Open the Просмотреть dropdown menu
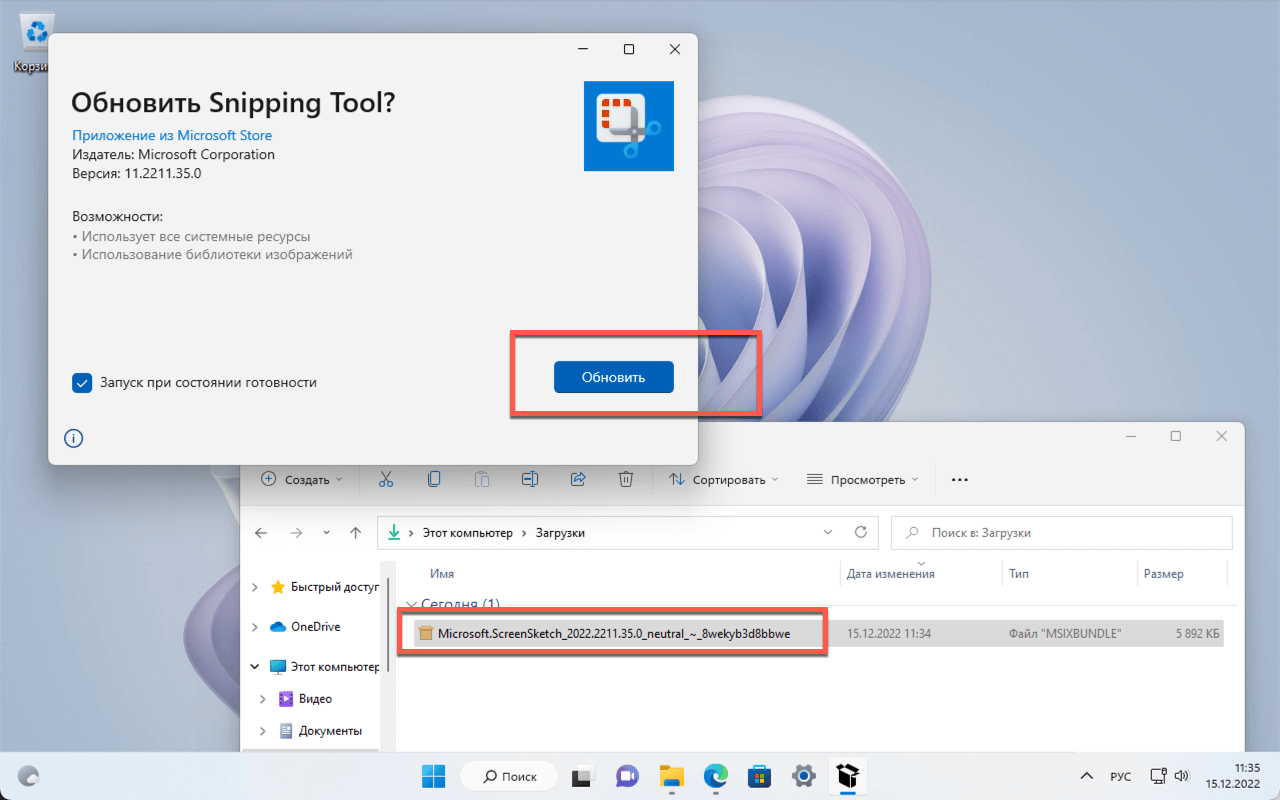The height and width of the screenshot is (800, 1280). (x=862, y=479)
